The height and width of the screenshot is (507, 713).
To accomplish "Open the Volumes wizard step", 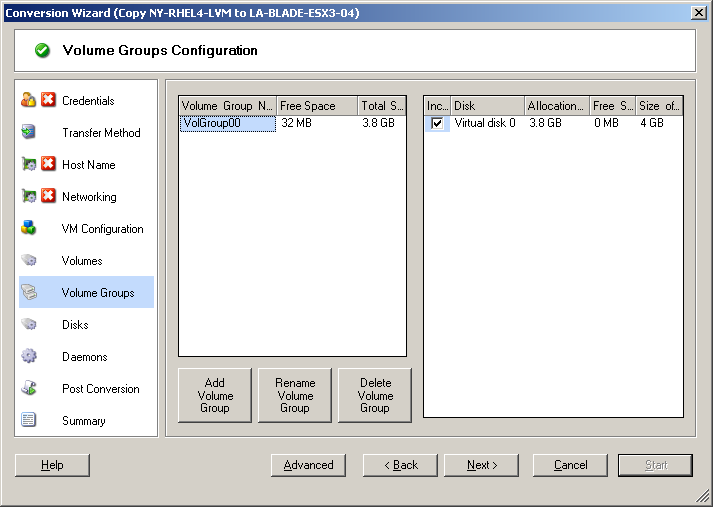I will (x=82, y=261).
